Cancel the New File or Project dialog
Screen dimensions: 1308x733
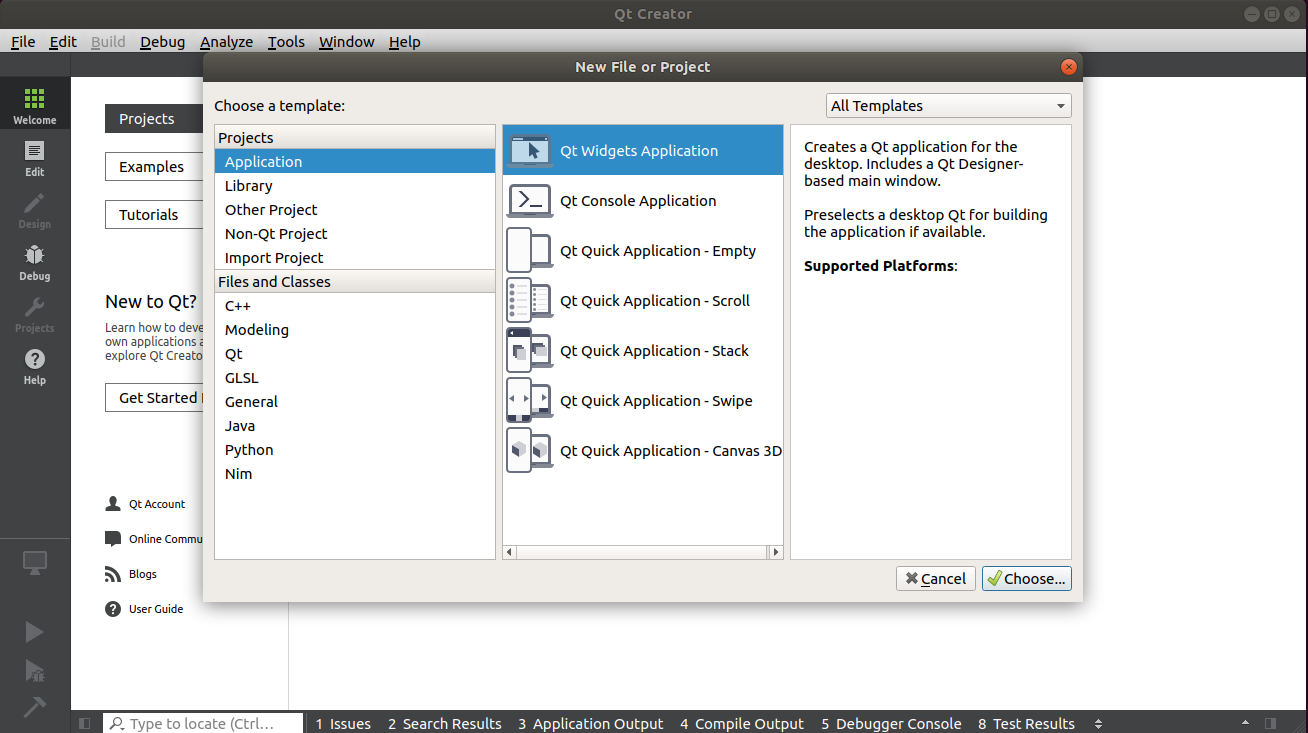(936, 578)
